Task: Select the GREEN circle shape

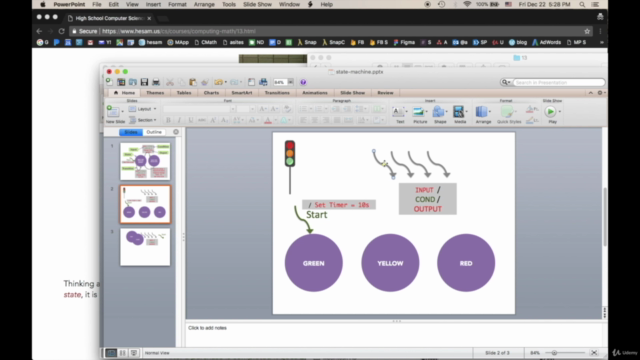Action: pyautogui.click(x=313, y=263)
